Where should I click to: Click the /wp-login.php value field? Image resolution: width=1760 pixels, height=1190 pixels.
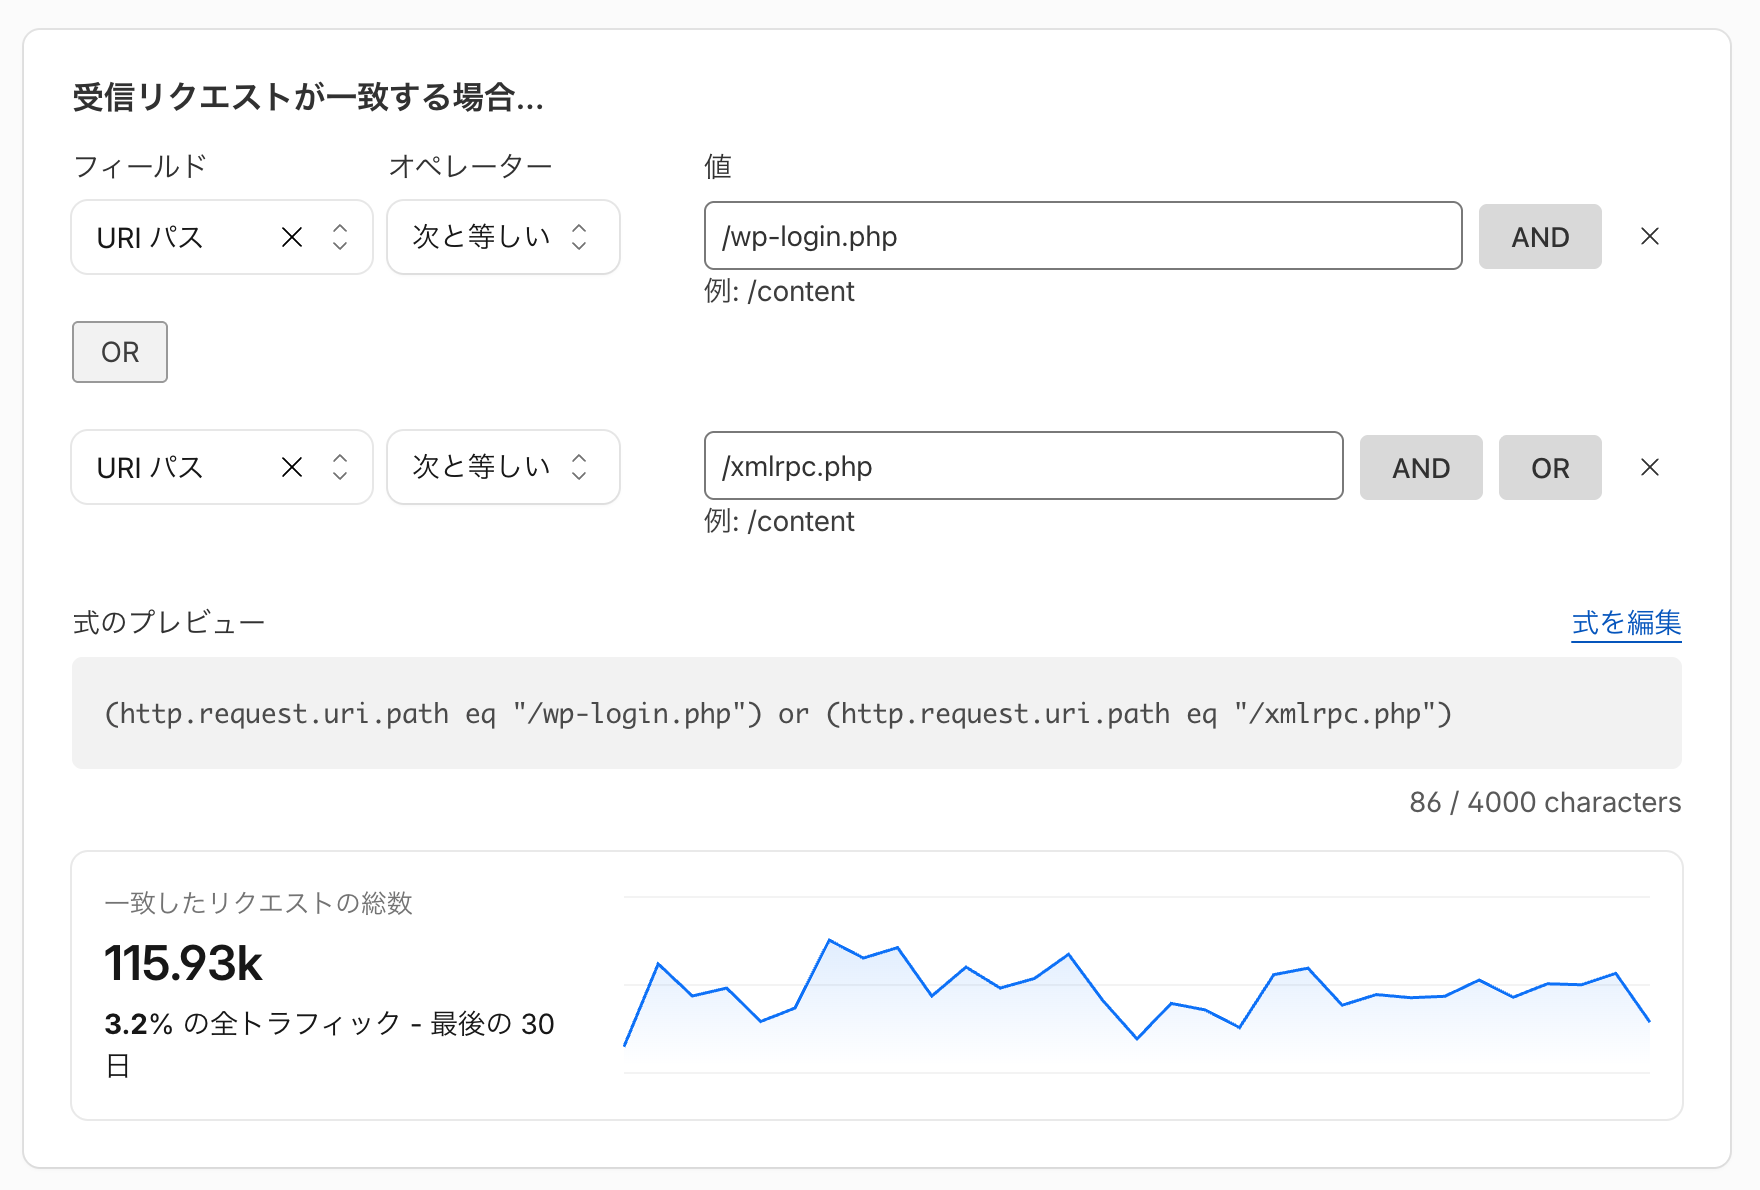tap(1083, 236)
